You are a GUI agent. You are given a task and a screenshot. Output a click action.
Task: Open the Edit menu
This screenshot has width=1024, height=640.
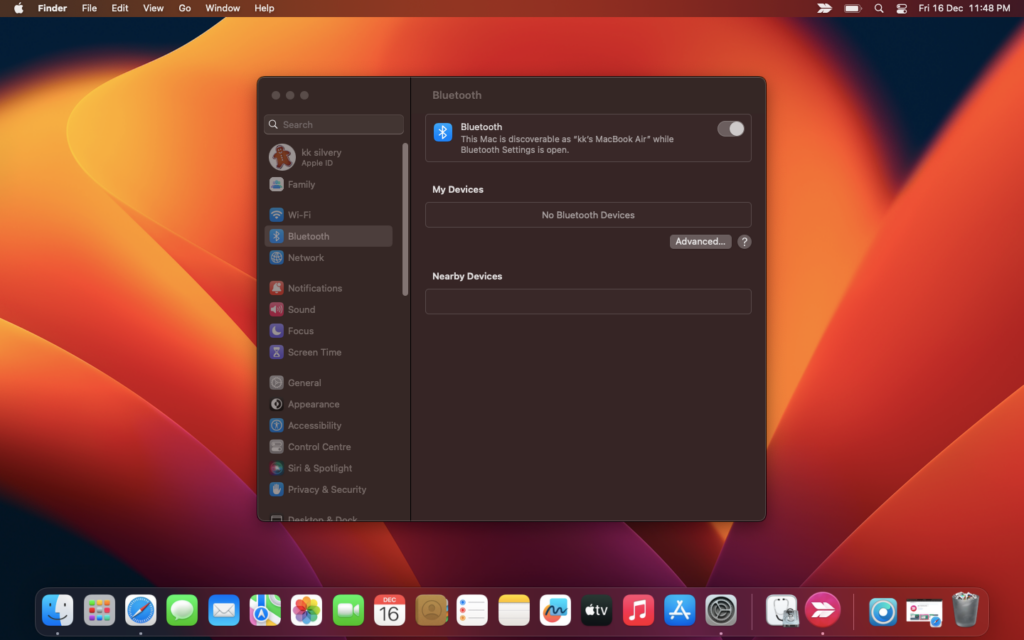coord(120,8)
